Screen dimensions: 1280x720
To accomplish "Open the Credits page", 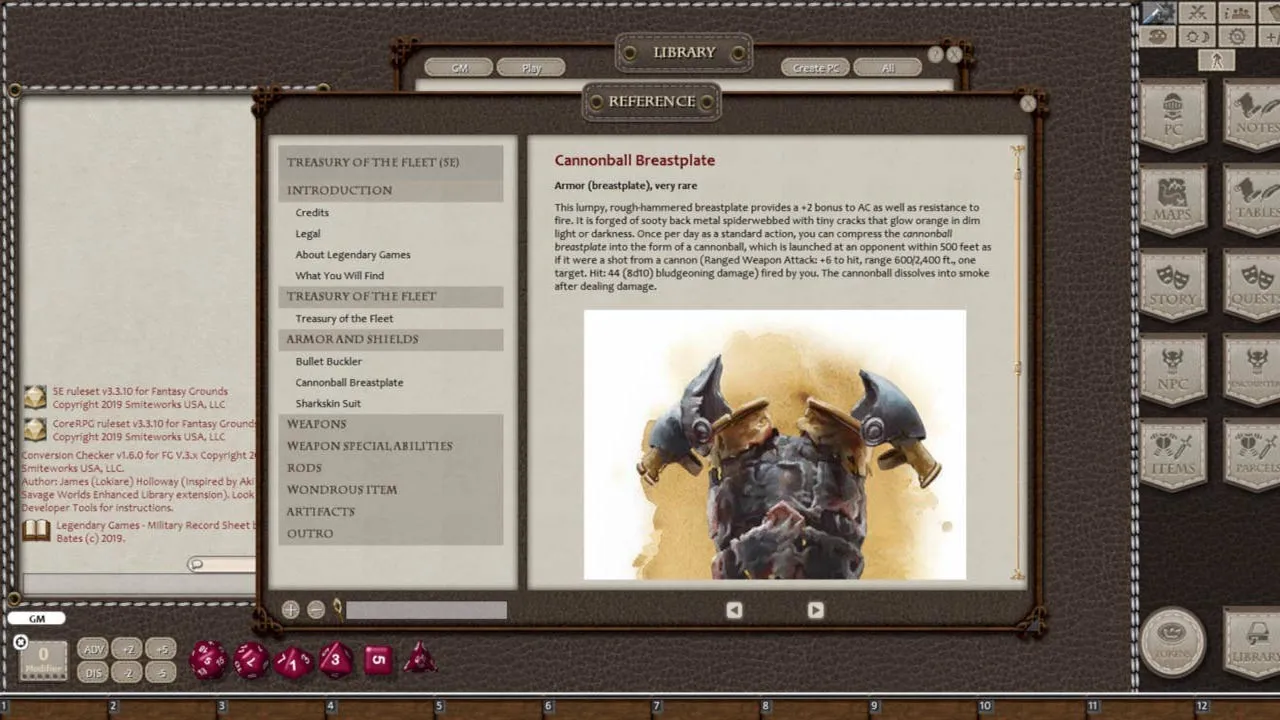I will tap(312, 213).
